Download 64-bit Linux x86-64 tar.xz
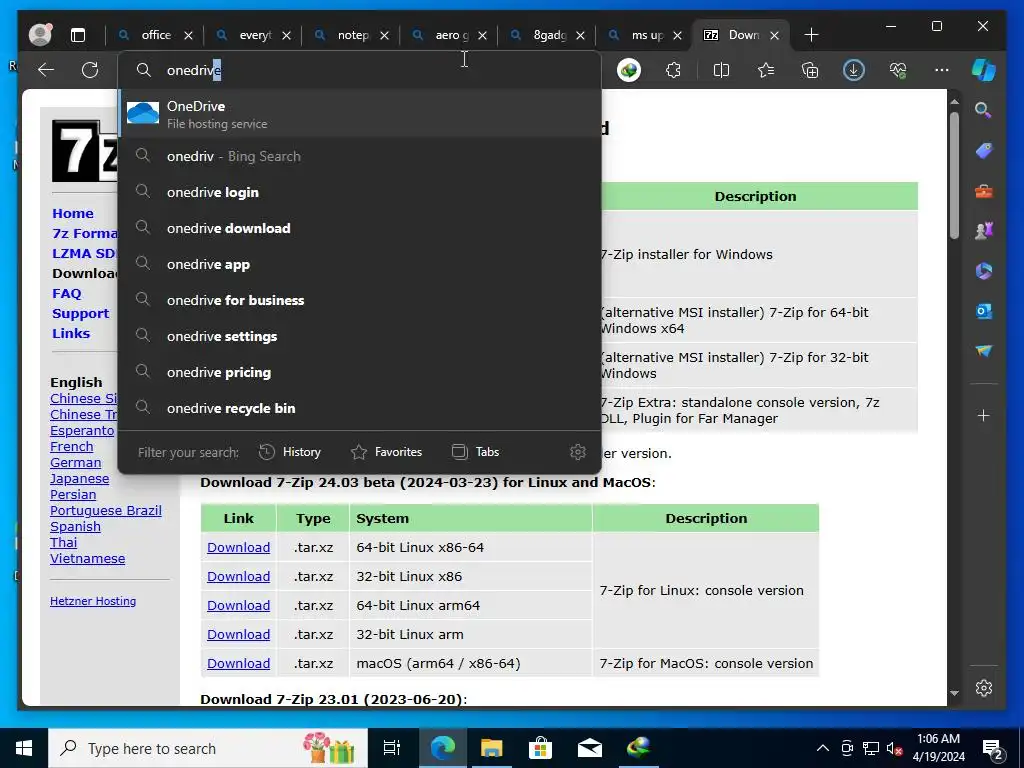The width and height of the screenshot is (1024, 768). (x=238, y=547)
